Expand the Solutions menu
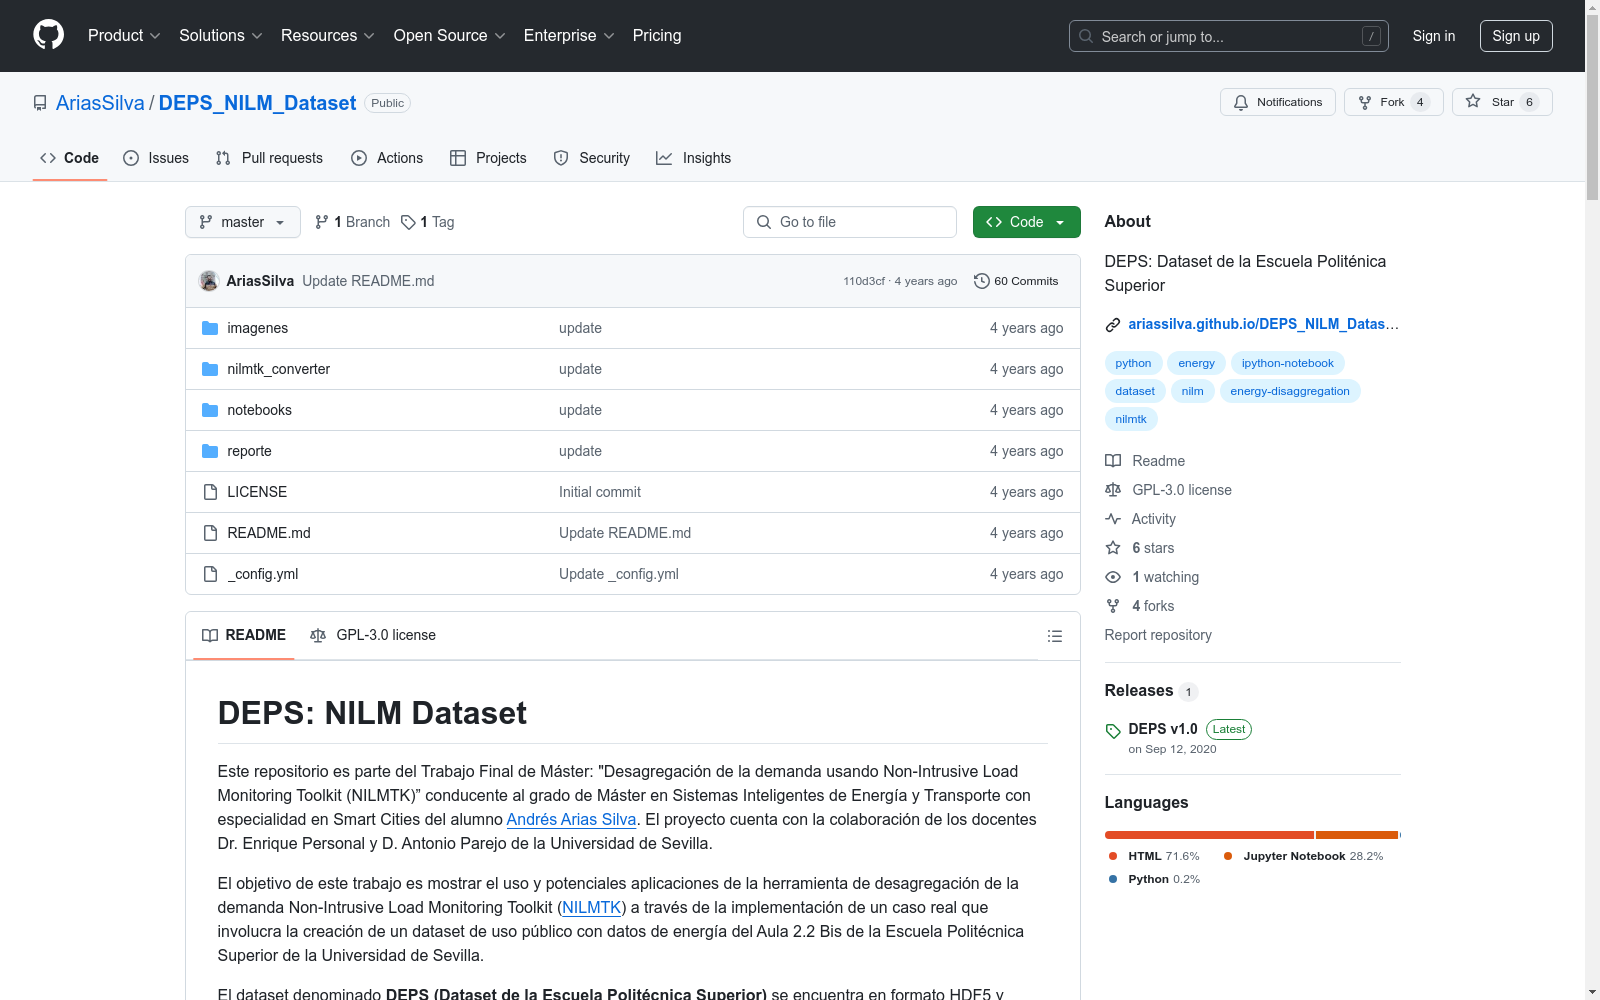The height and width of the screenshot is (1000, 1600). [221, 36]
